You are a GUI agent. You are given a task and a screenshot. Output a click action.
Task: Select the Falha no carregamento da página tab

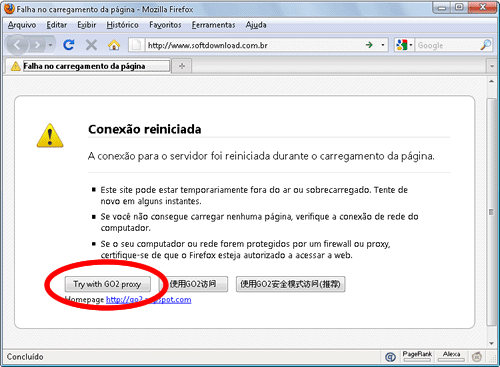click(88, 66)
